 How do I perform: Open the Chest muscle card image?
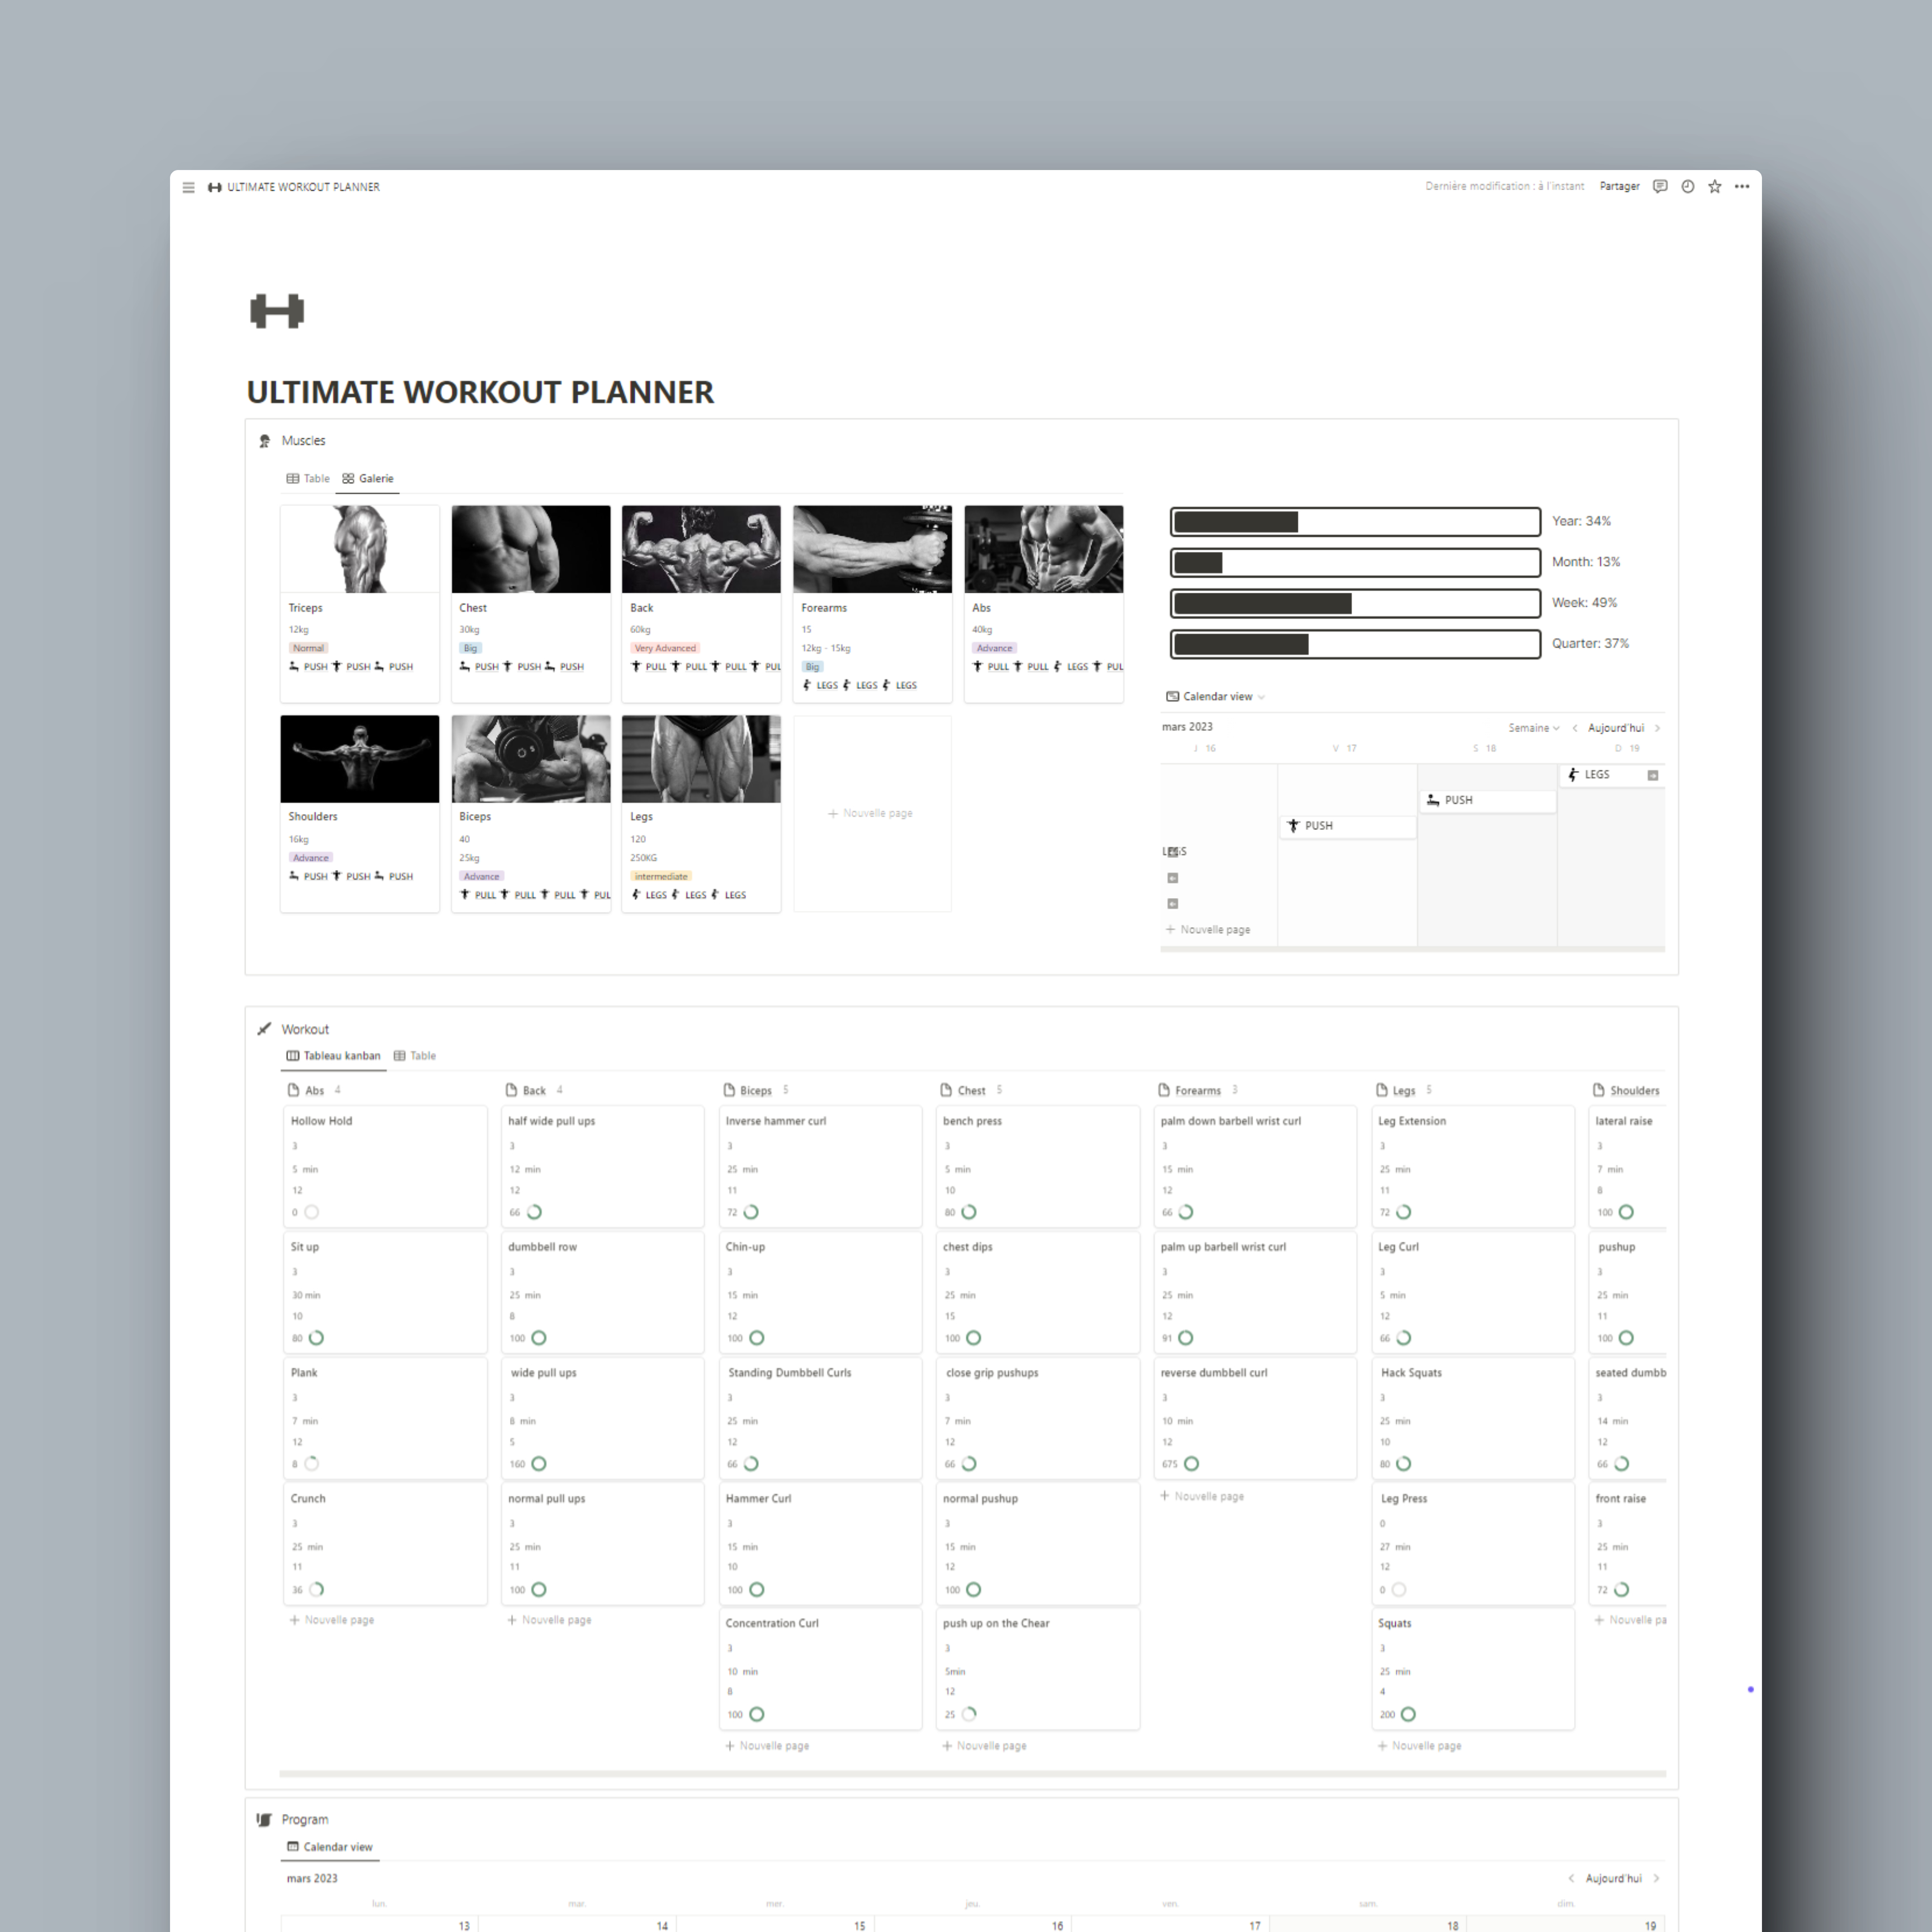[x=531, y=549]
